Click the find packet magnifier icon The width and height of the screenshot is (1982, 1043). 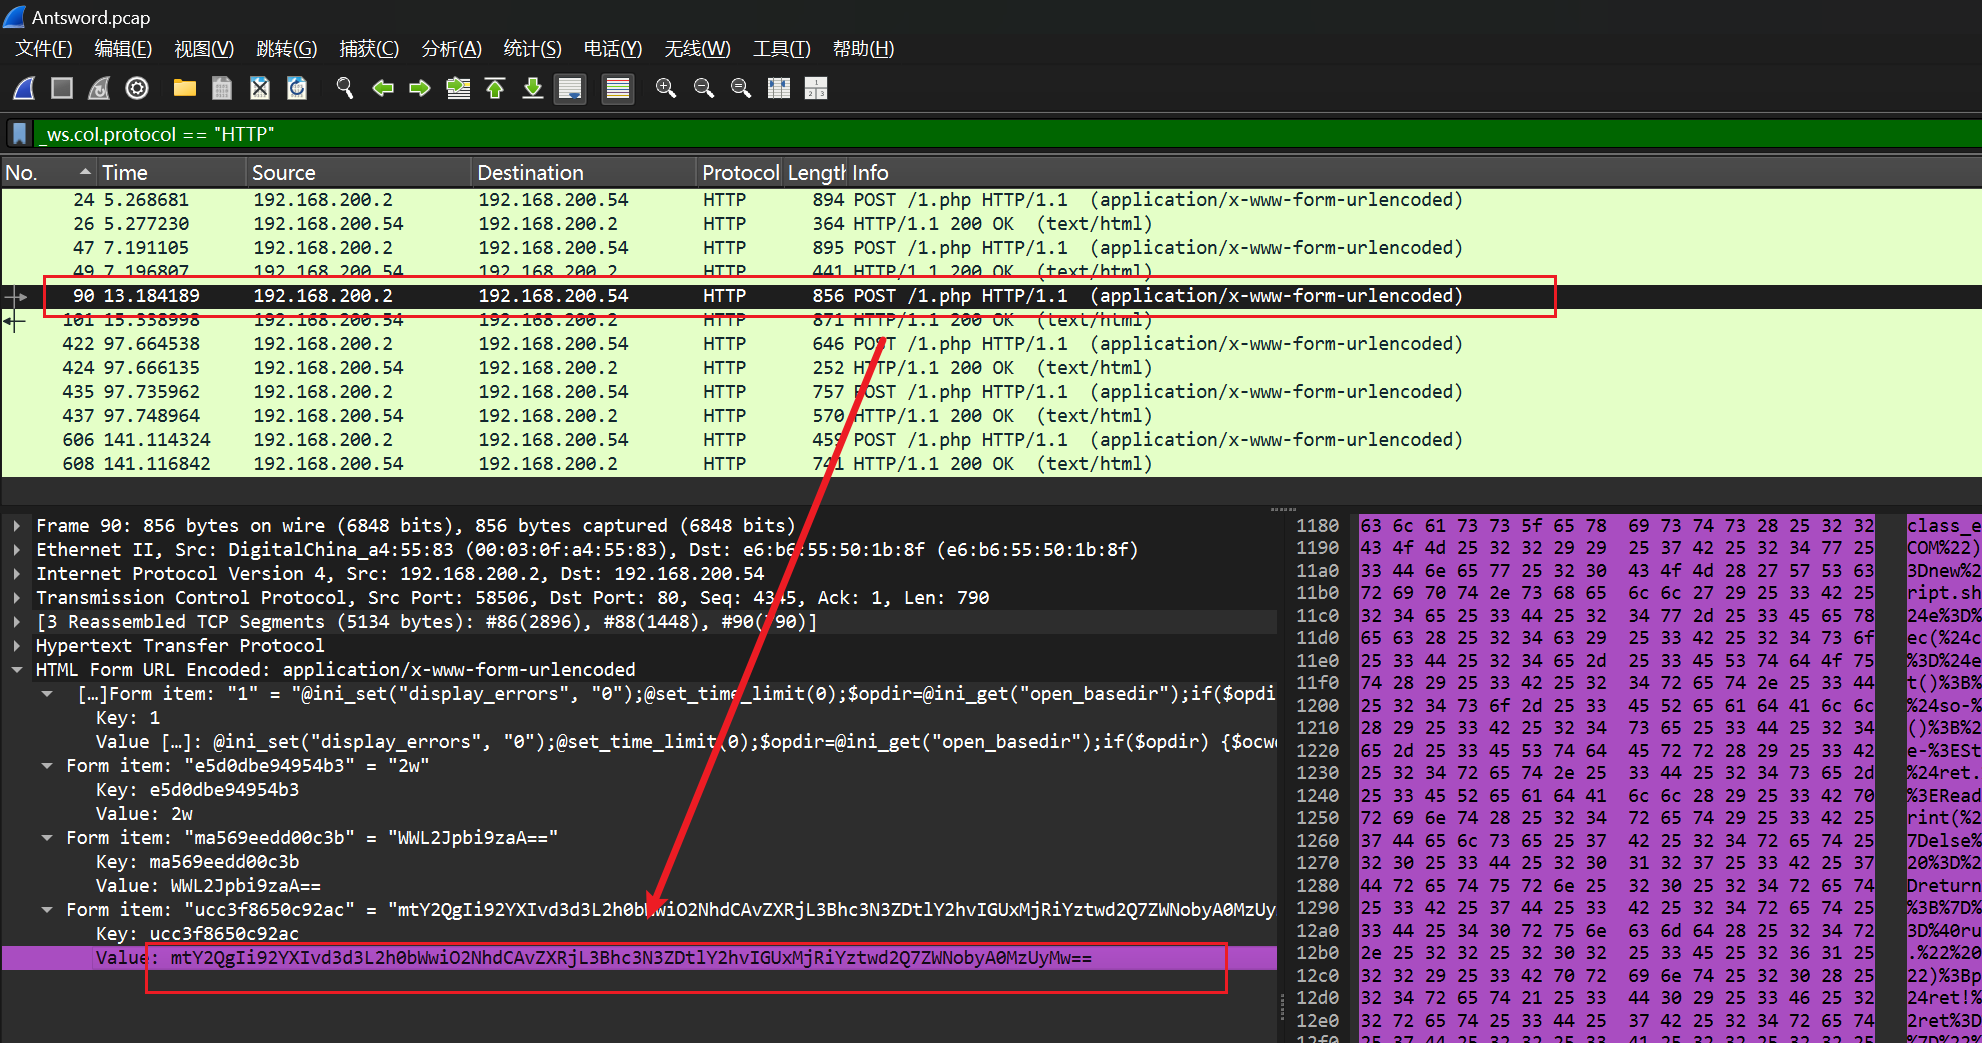(345, 89)
